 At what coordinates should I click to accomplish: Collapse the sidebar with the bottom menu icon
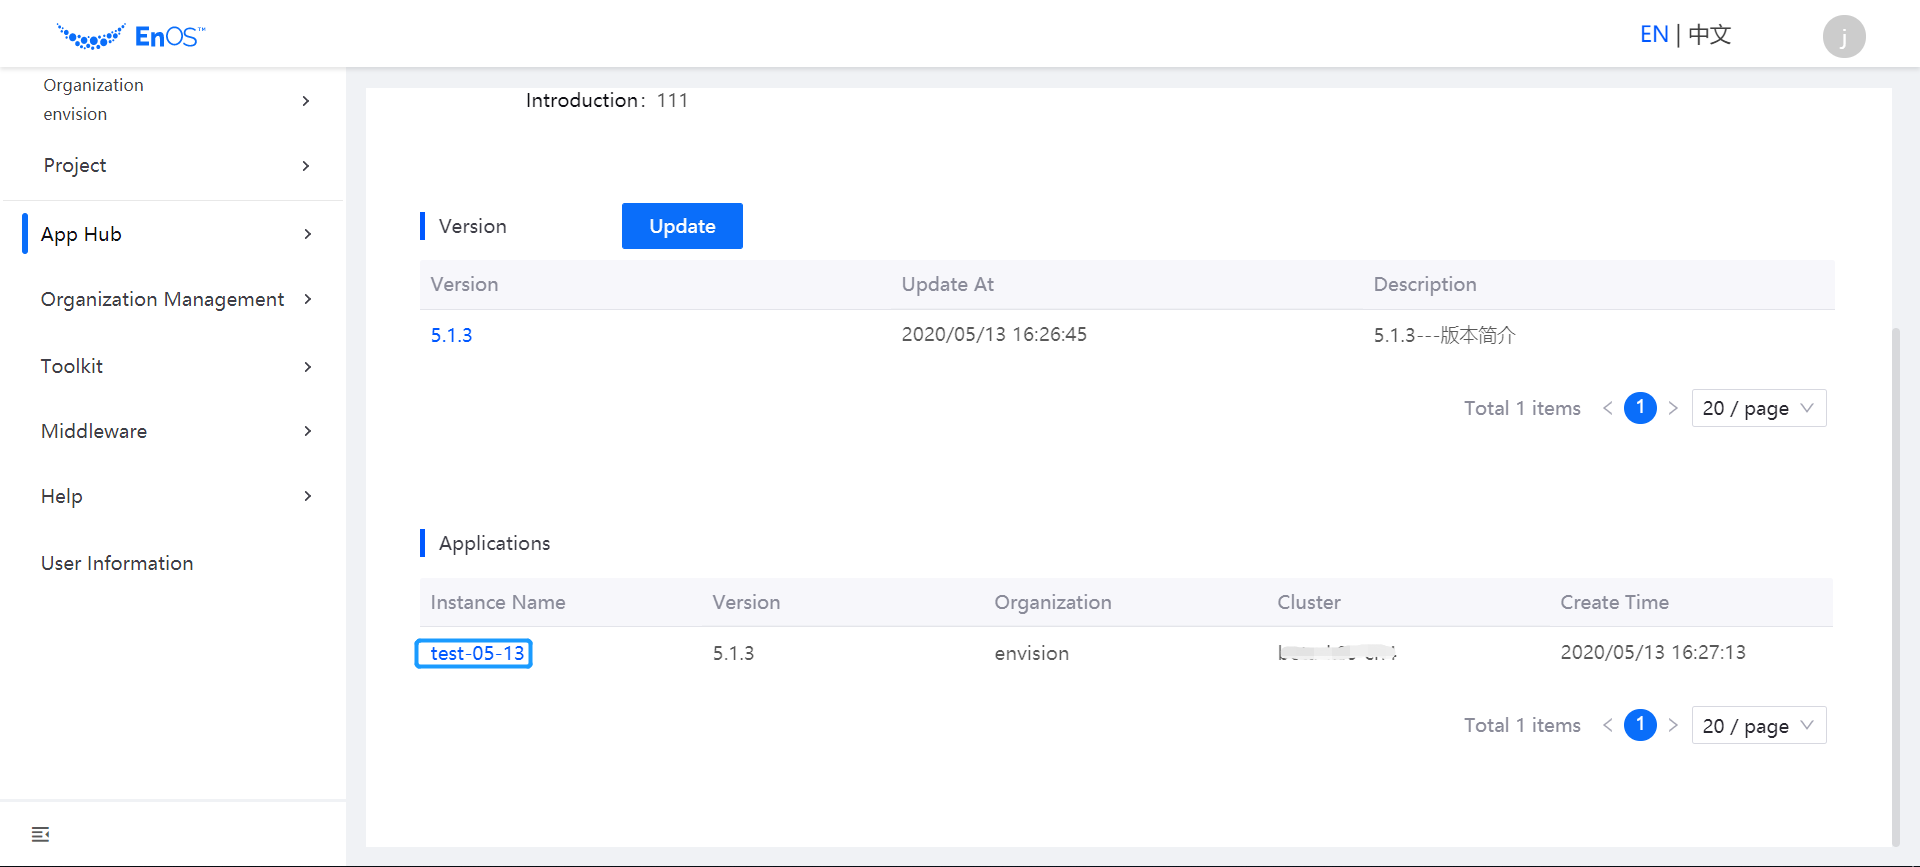coord(40,834)
